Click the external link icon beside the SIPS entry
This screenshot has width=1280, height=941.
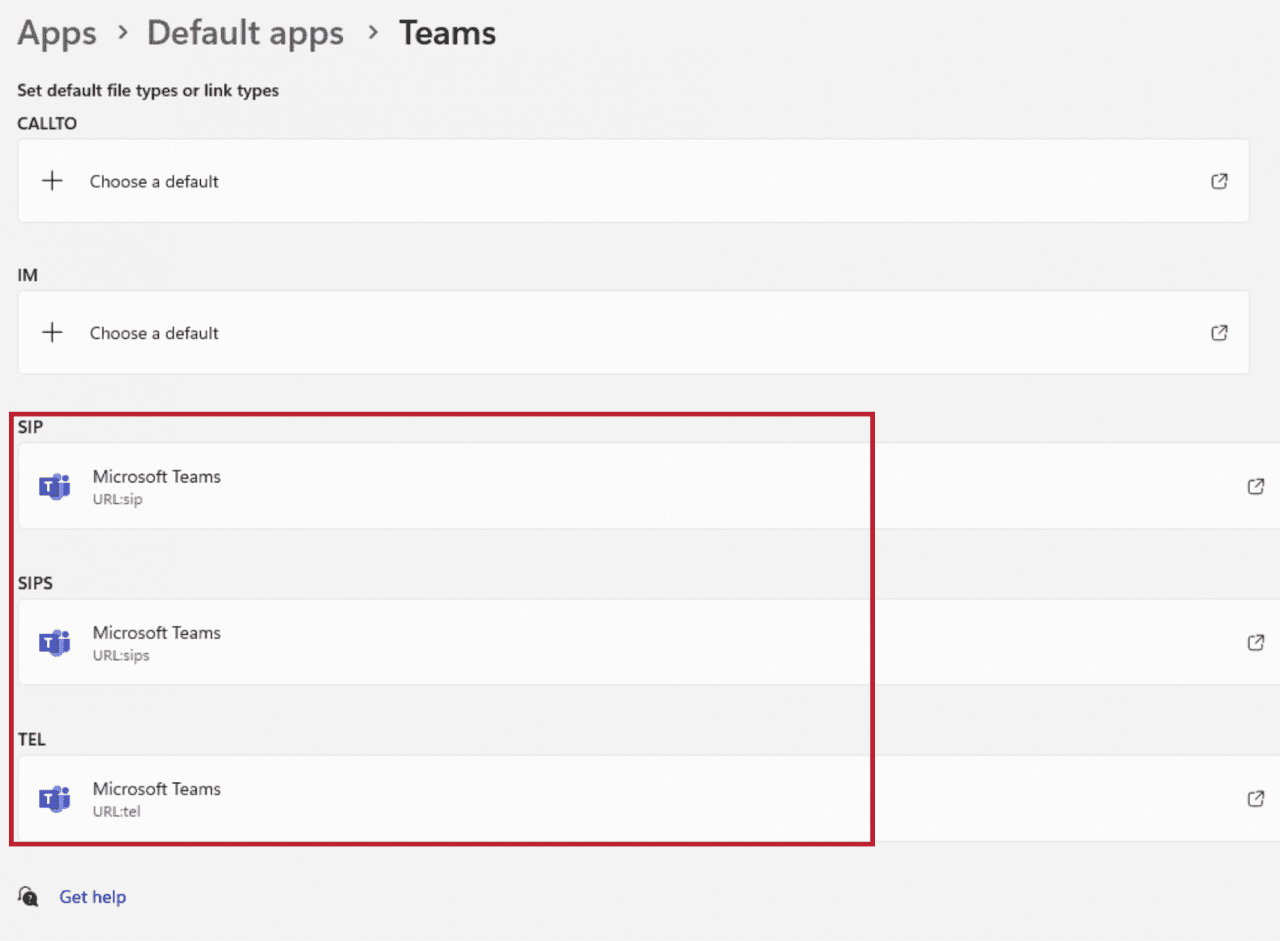click(1255, 643)
